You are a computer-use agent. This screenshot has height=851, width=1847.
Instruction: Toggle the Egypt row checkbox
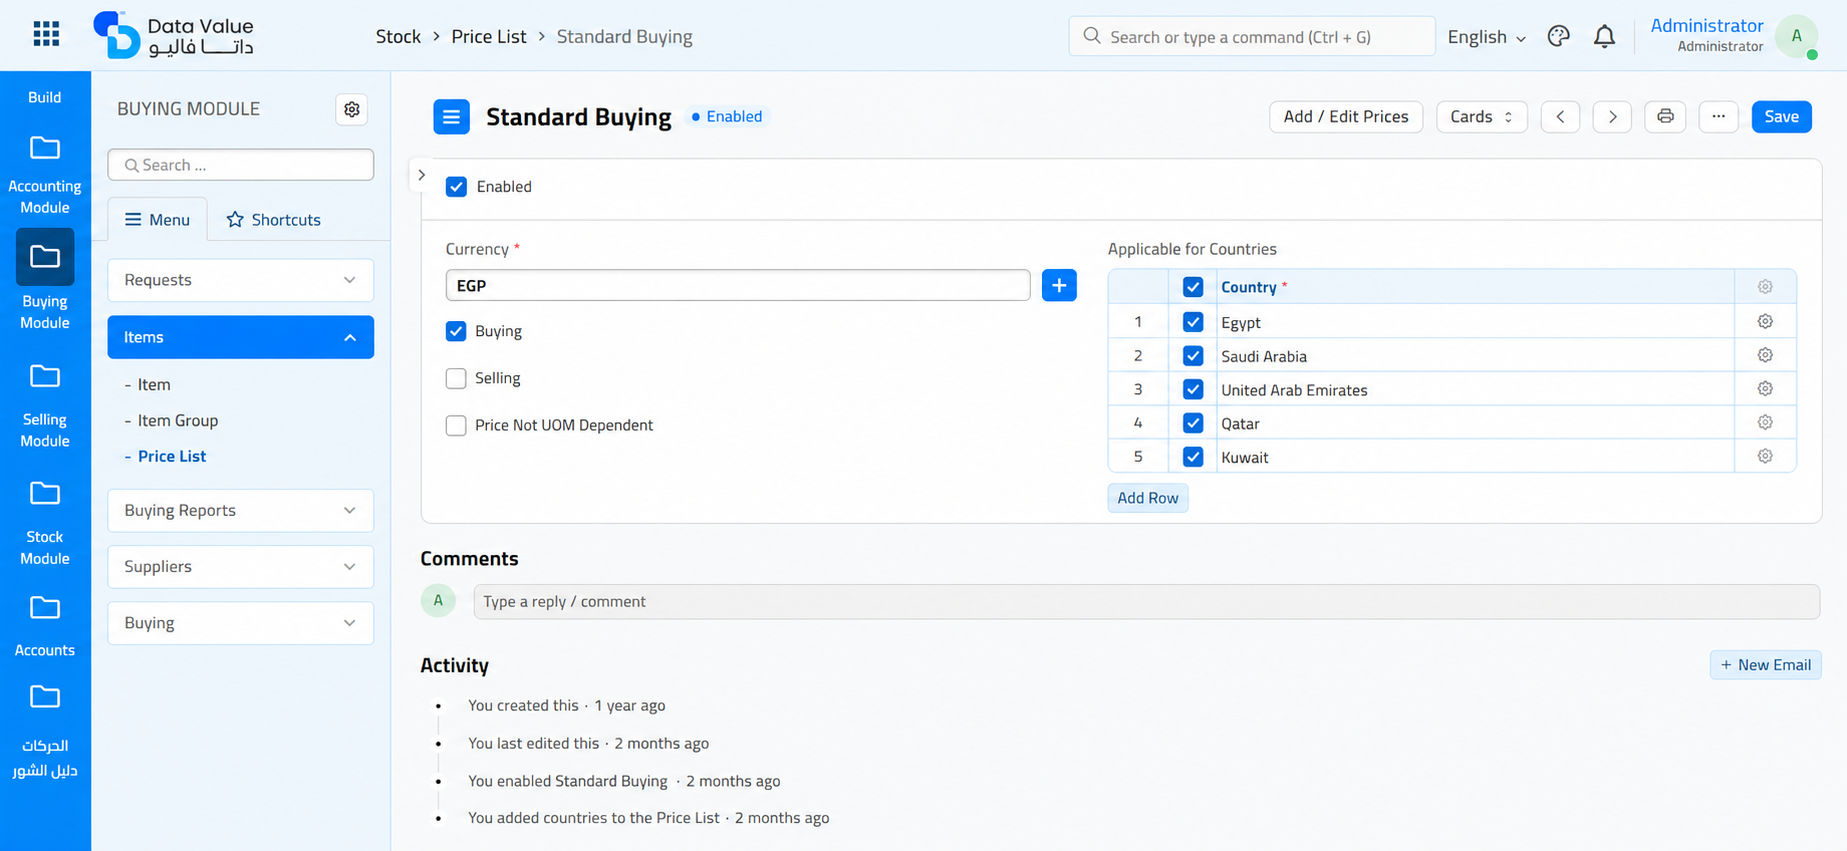[x=1193, y=322]
